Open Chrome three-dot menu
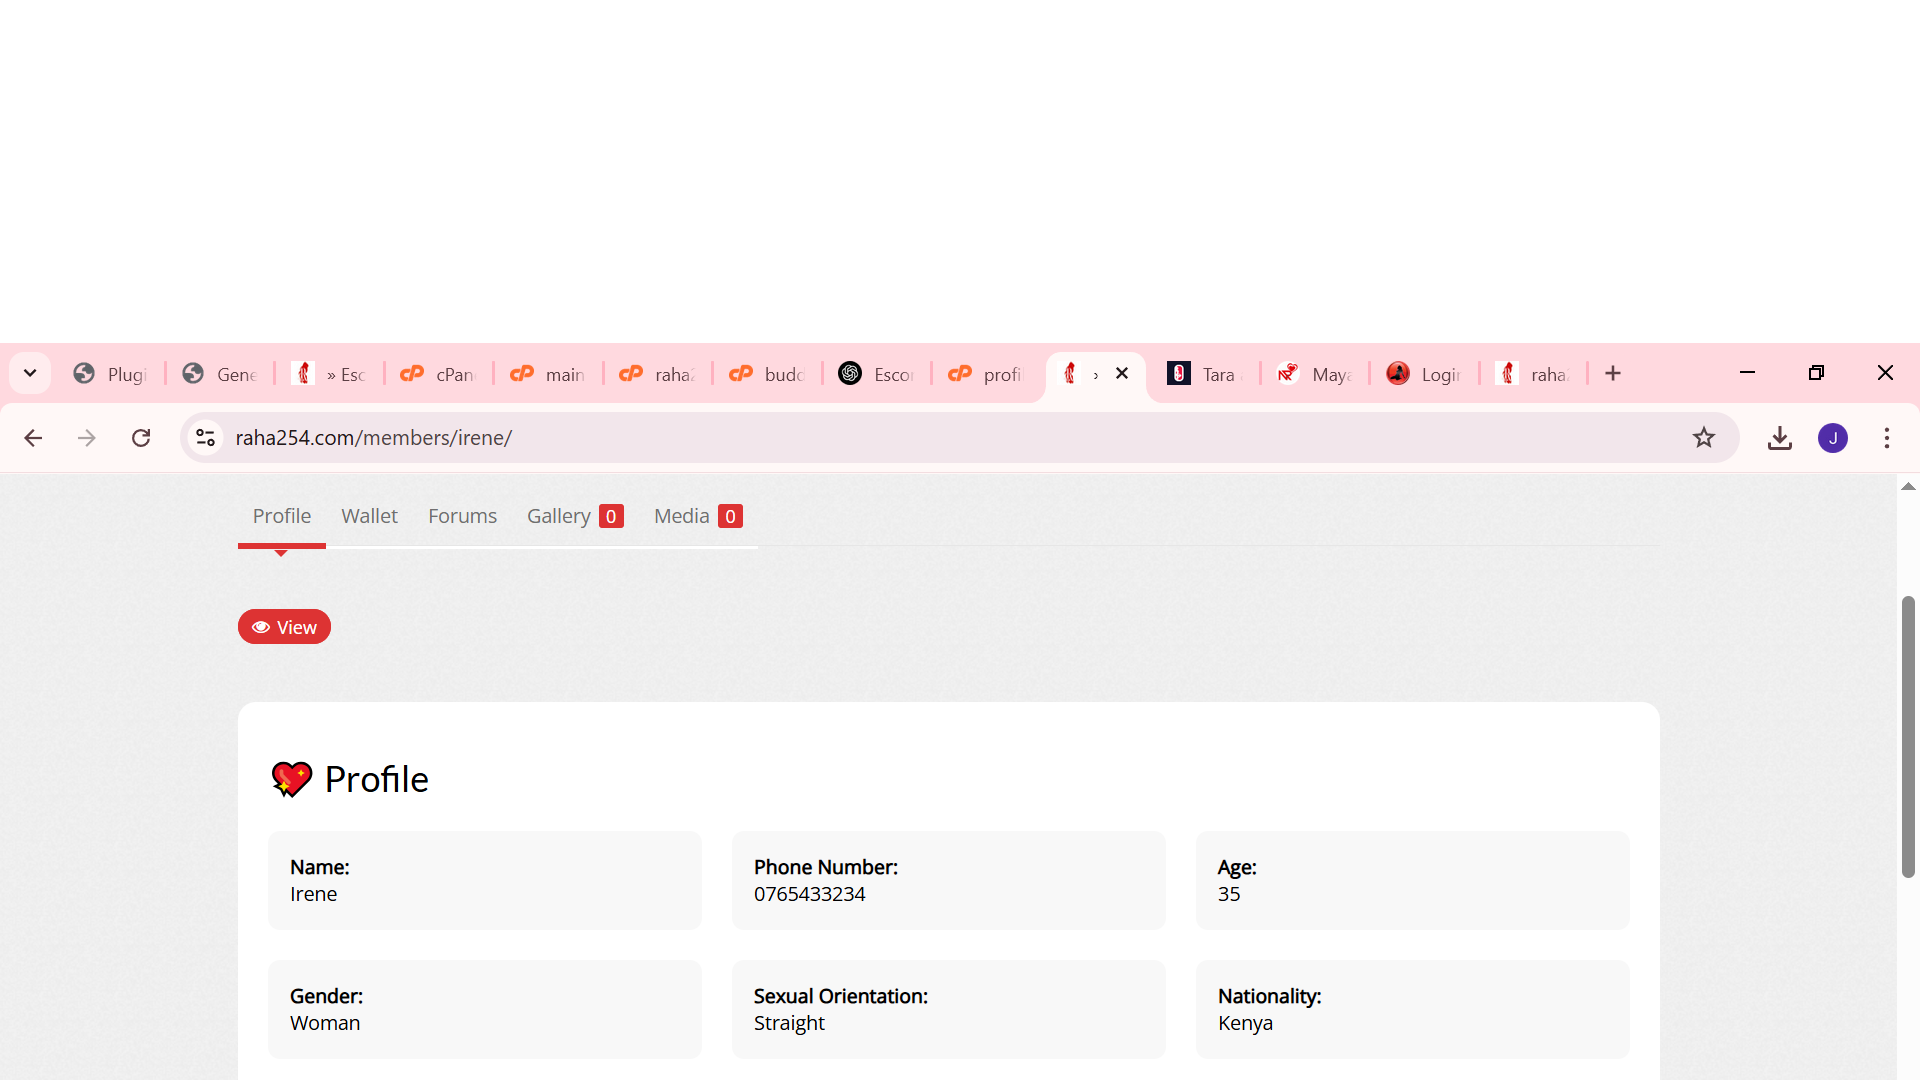 1887,438
